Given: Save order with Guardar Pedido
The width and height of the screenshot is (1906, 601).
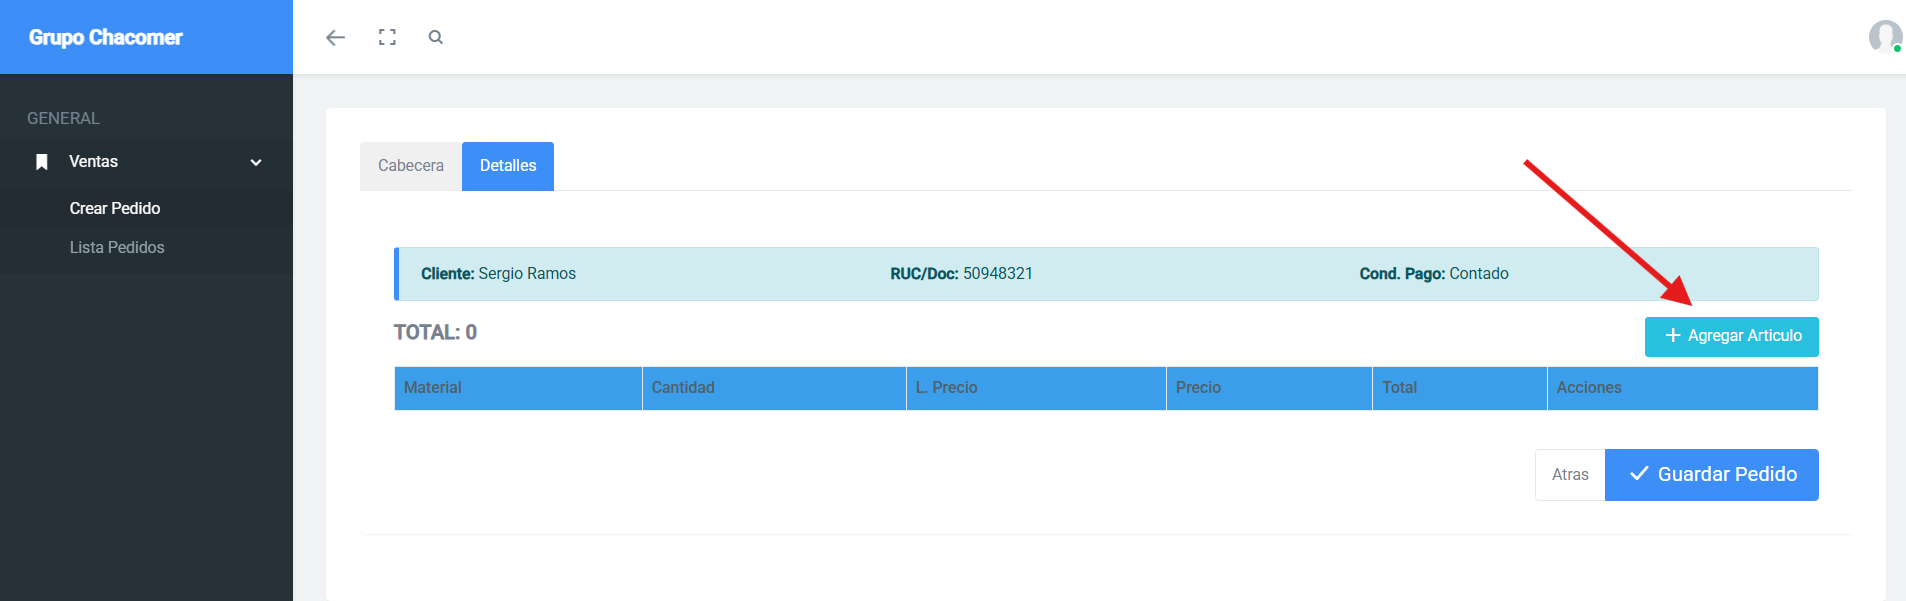Looking at the screenshot, I should pyautogui.click(x=1711, y=475).
